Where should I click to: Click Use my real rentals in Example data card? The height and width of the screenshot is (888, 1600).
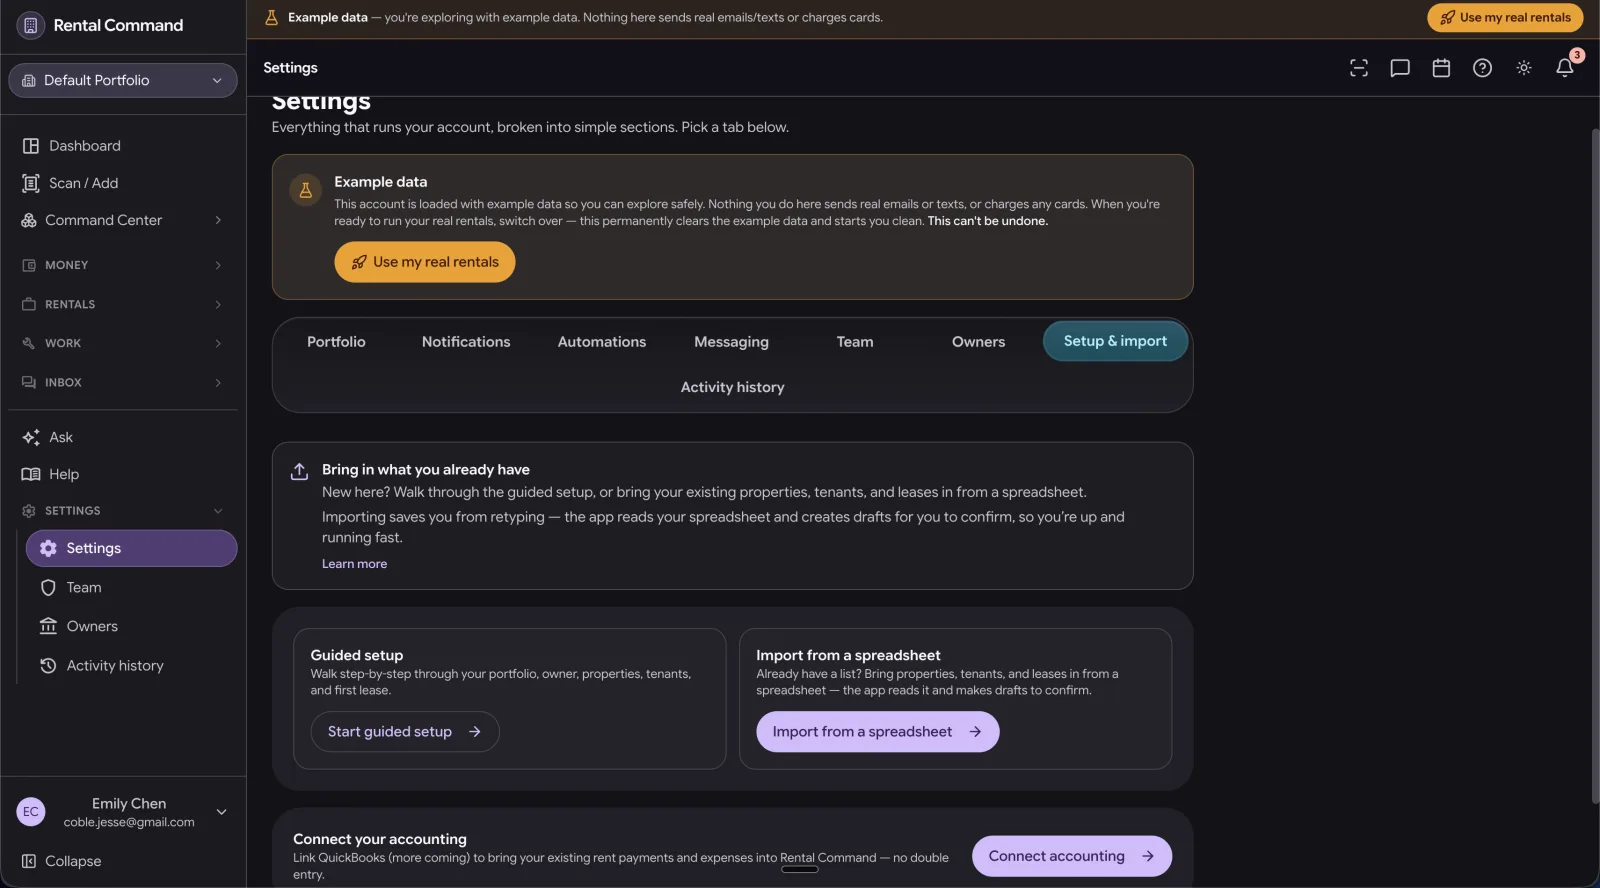425,262
